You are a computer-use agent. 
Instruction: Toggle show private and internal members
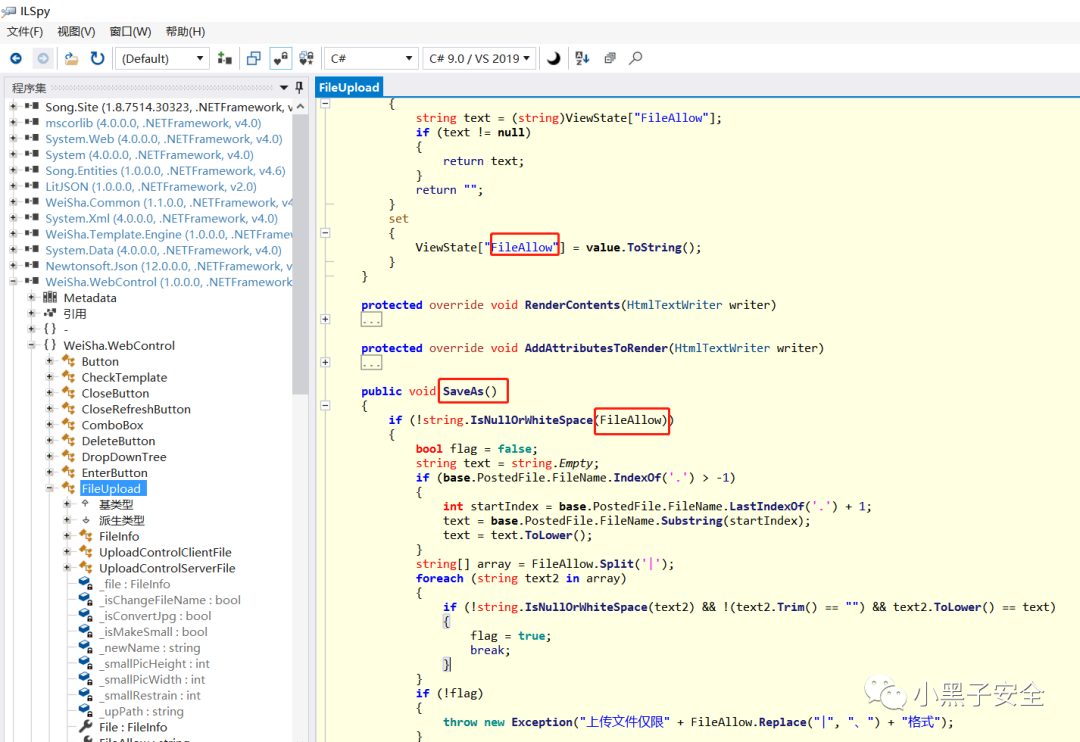tap(280, 59)
